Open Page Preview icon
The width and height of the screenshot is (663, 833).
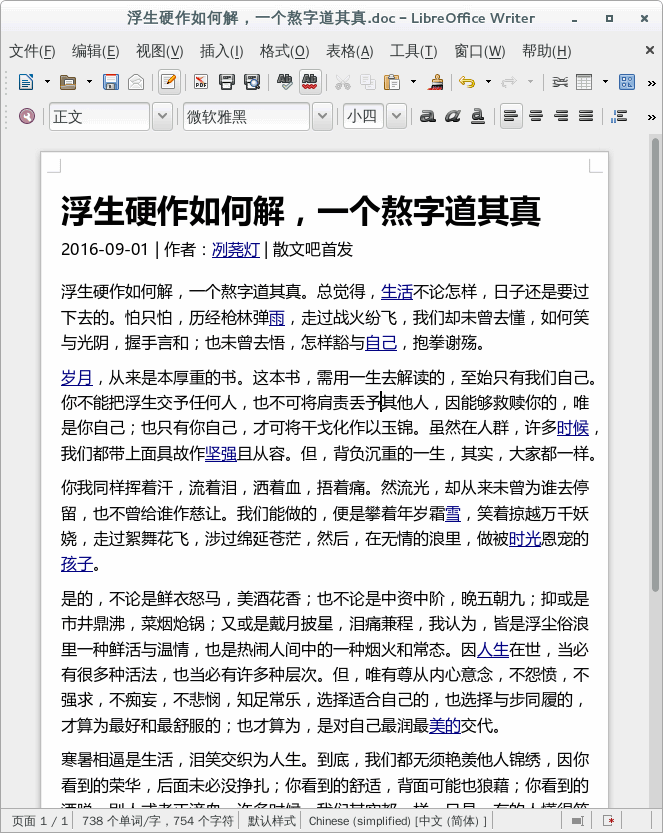[x=252, y=82]
